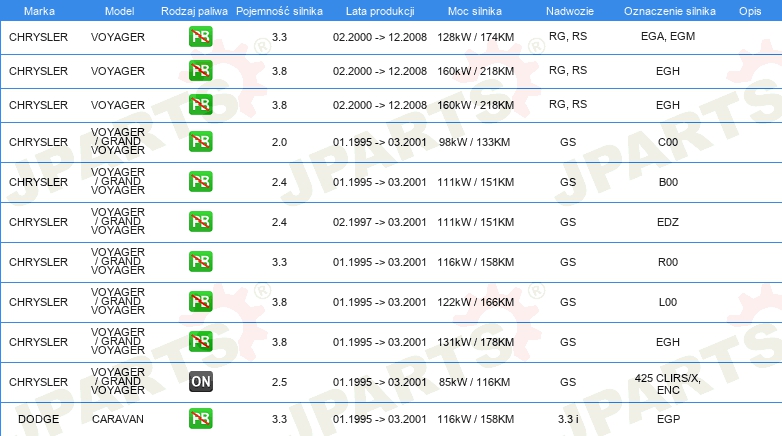
Task: Click '116kW / 158KM' in the R00 row
Action: click(x=475, y=262)
